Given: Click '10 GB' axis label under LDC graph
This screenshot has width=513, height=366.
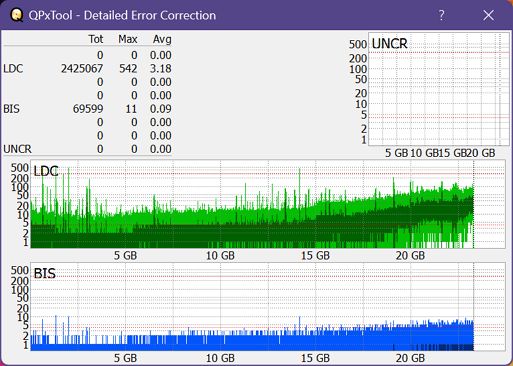Looking at the screenshot, I should pos(220,256).
